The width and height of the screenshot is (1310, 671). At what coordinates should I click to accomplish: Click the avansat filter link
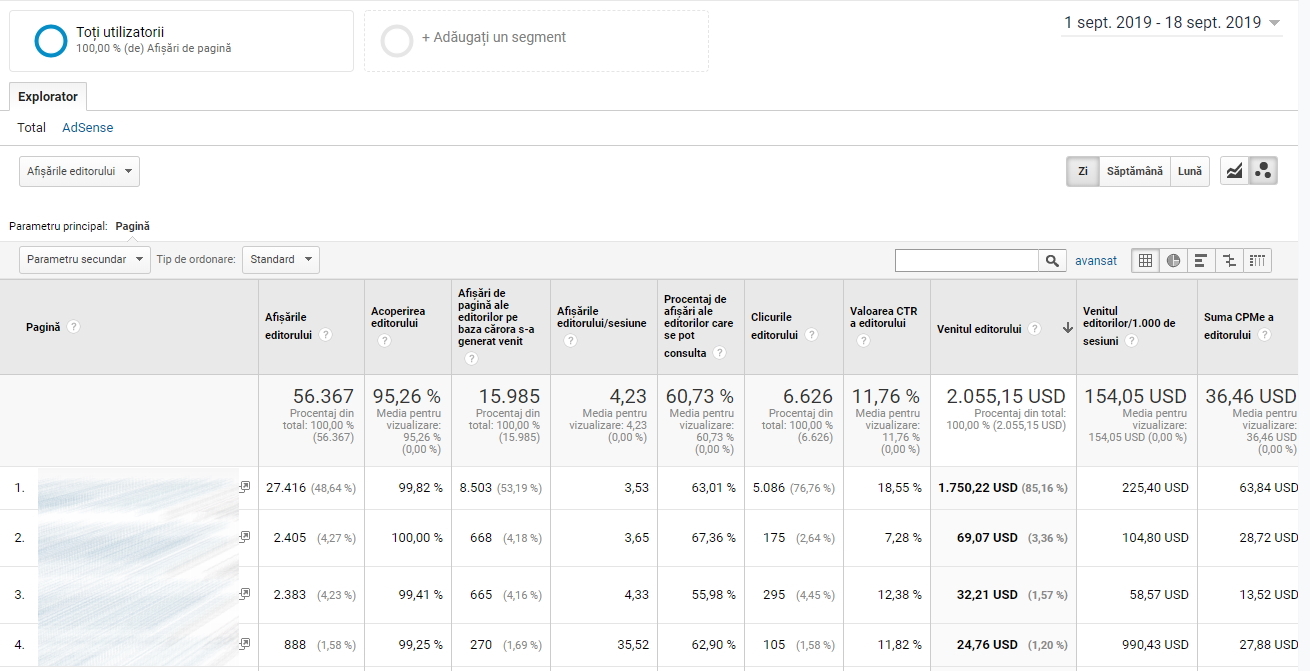tap(1096, 260)
